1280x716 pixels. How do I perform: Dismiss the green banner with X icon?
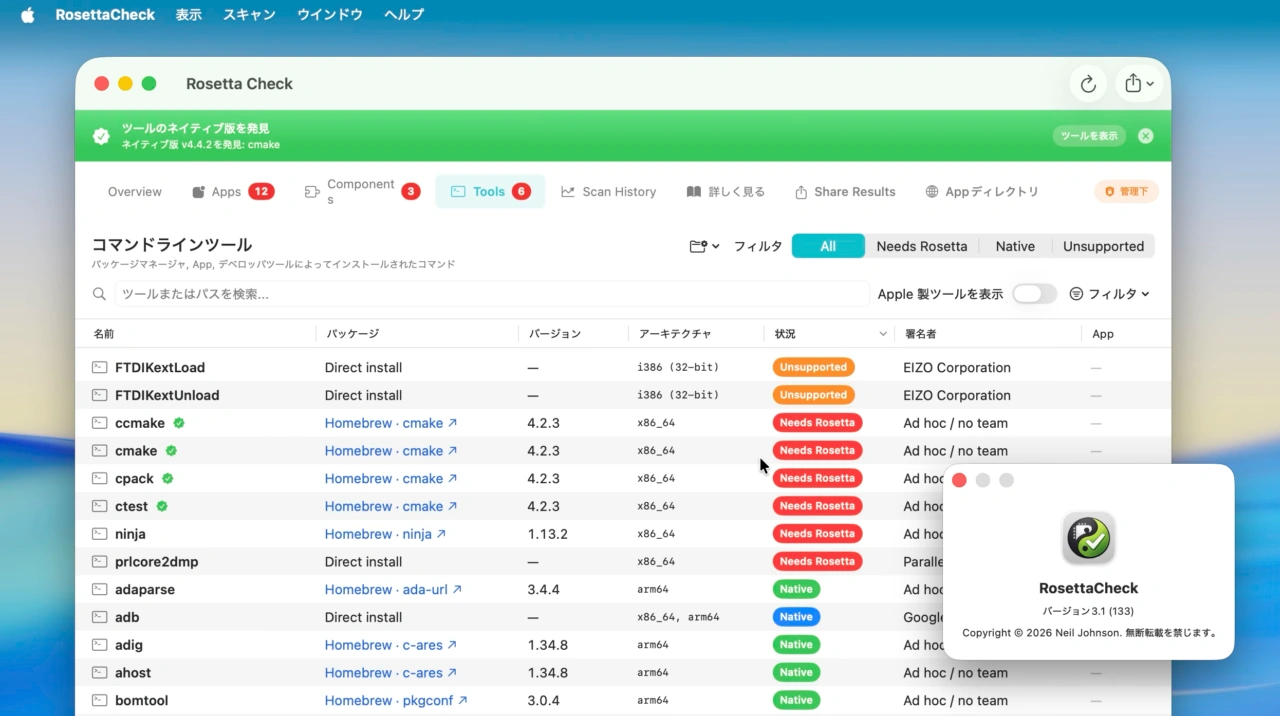[x=1146, y=136]
